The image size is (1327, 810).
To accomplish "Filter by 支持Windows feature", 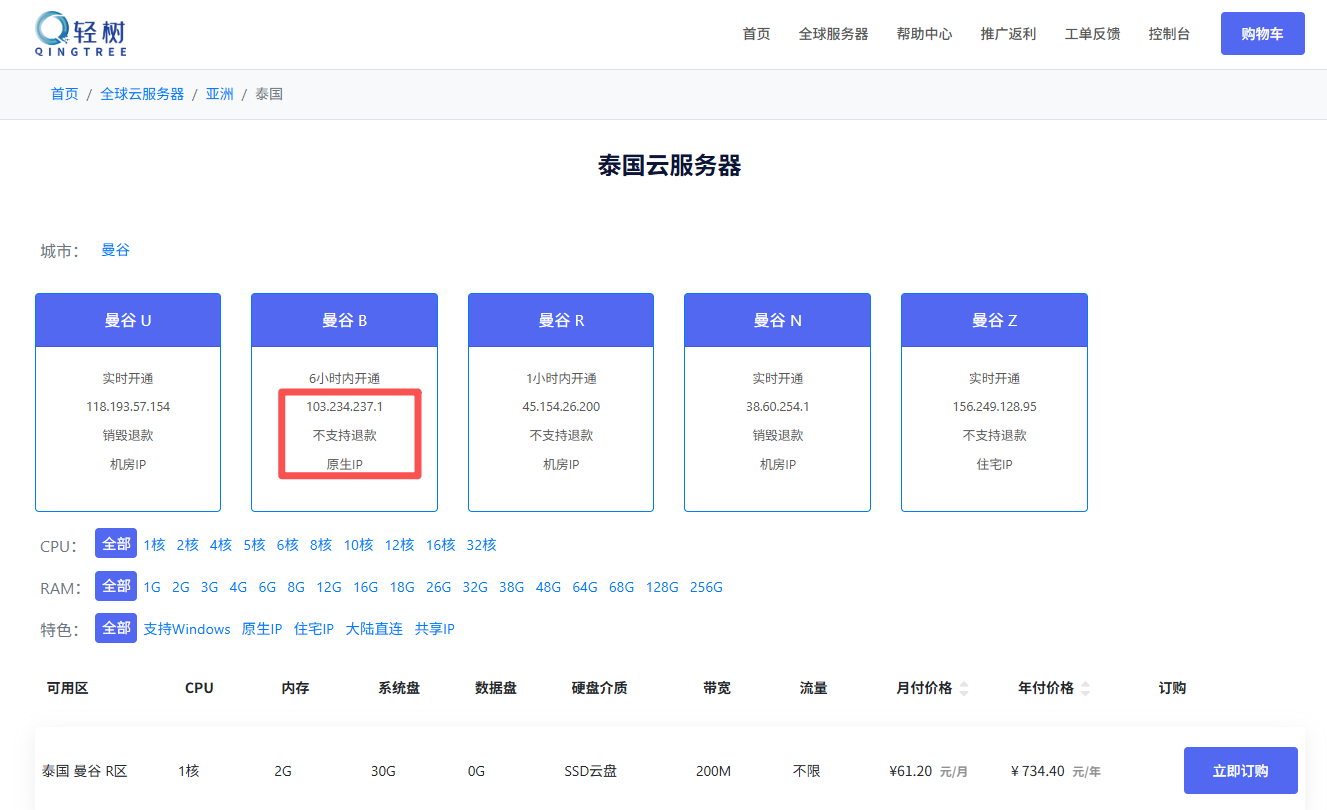I will click(187, 629).
